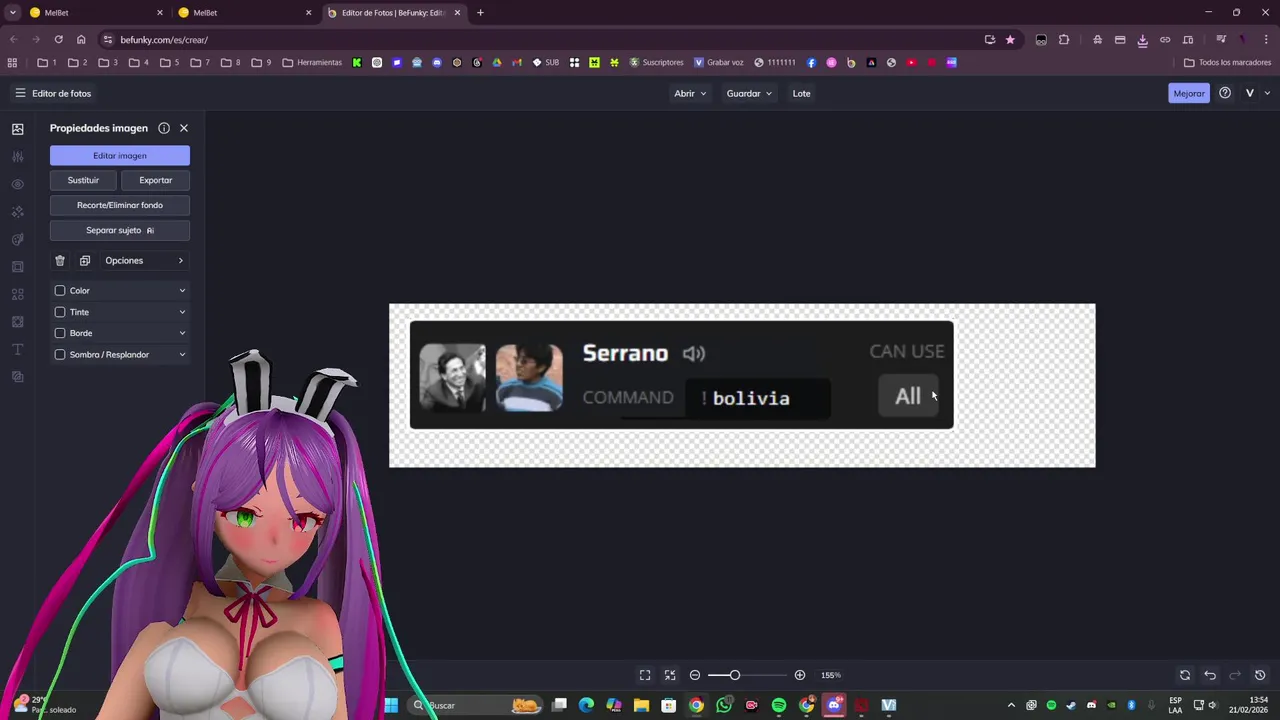Expand the Borde section chevron
The height and width of the screenshot is (720, 1280).
click(x=182, y=333)
